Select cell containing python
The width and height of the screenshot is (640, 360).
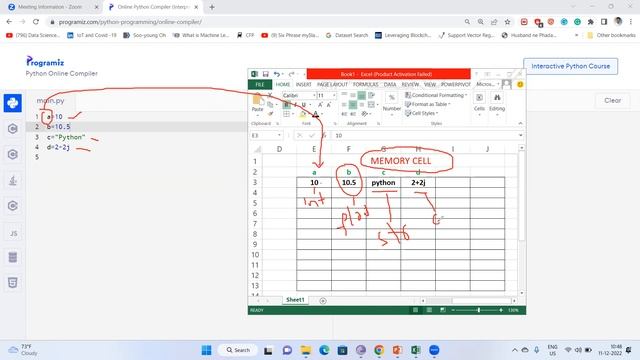coord(383,182)
